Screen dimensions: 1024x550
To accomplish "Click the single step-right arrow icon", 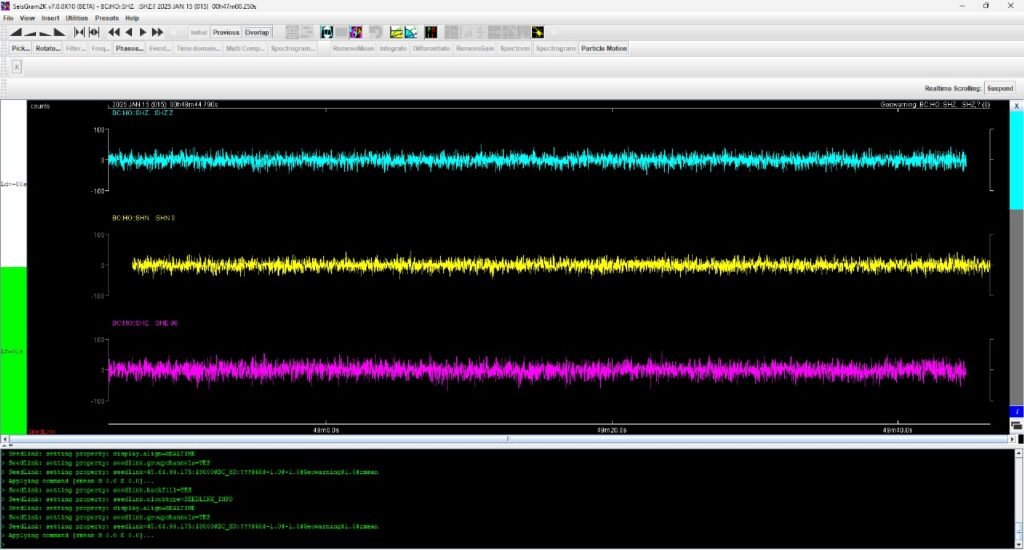I will pos(142,32).
